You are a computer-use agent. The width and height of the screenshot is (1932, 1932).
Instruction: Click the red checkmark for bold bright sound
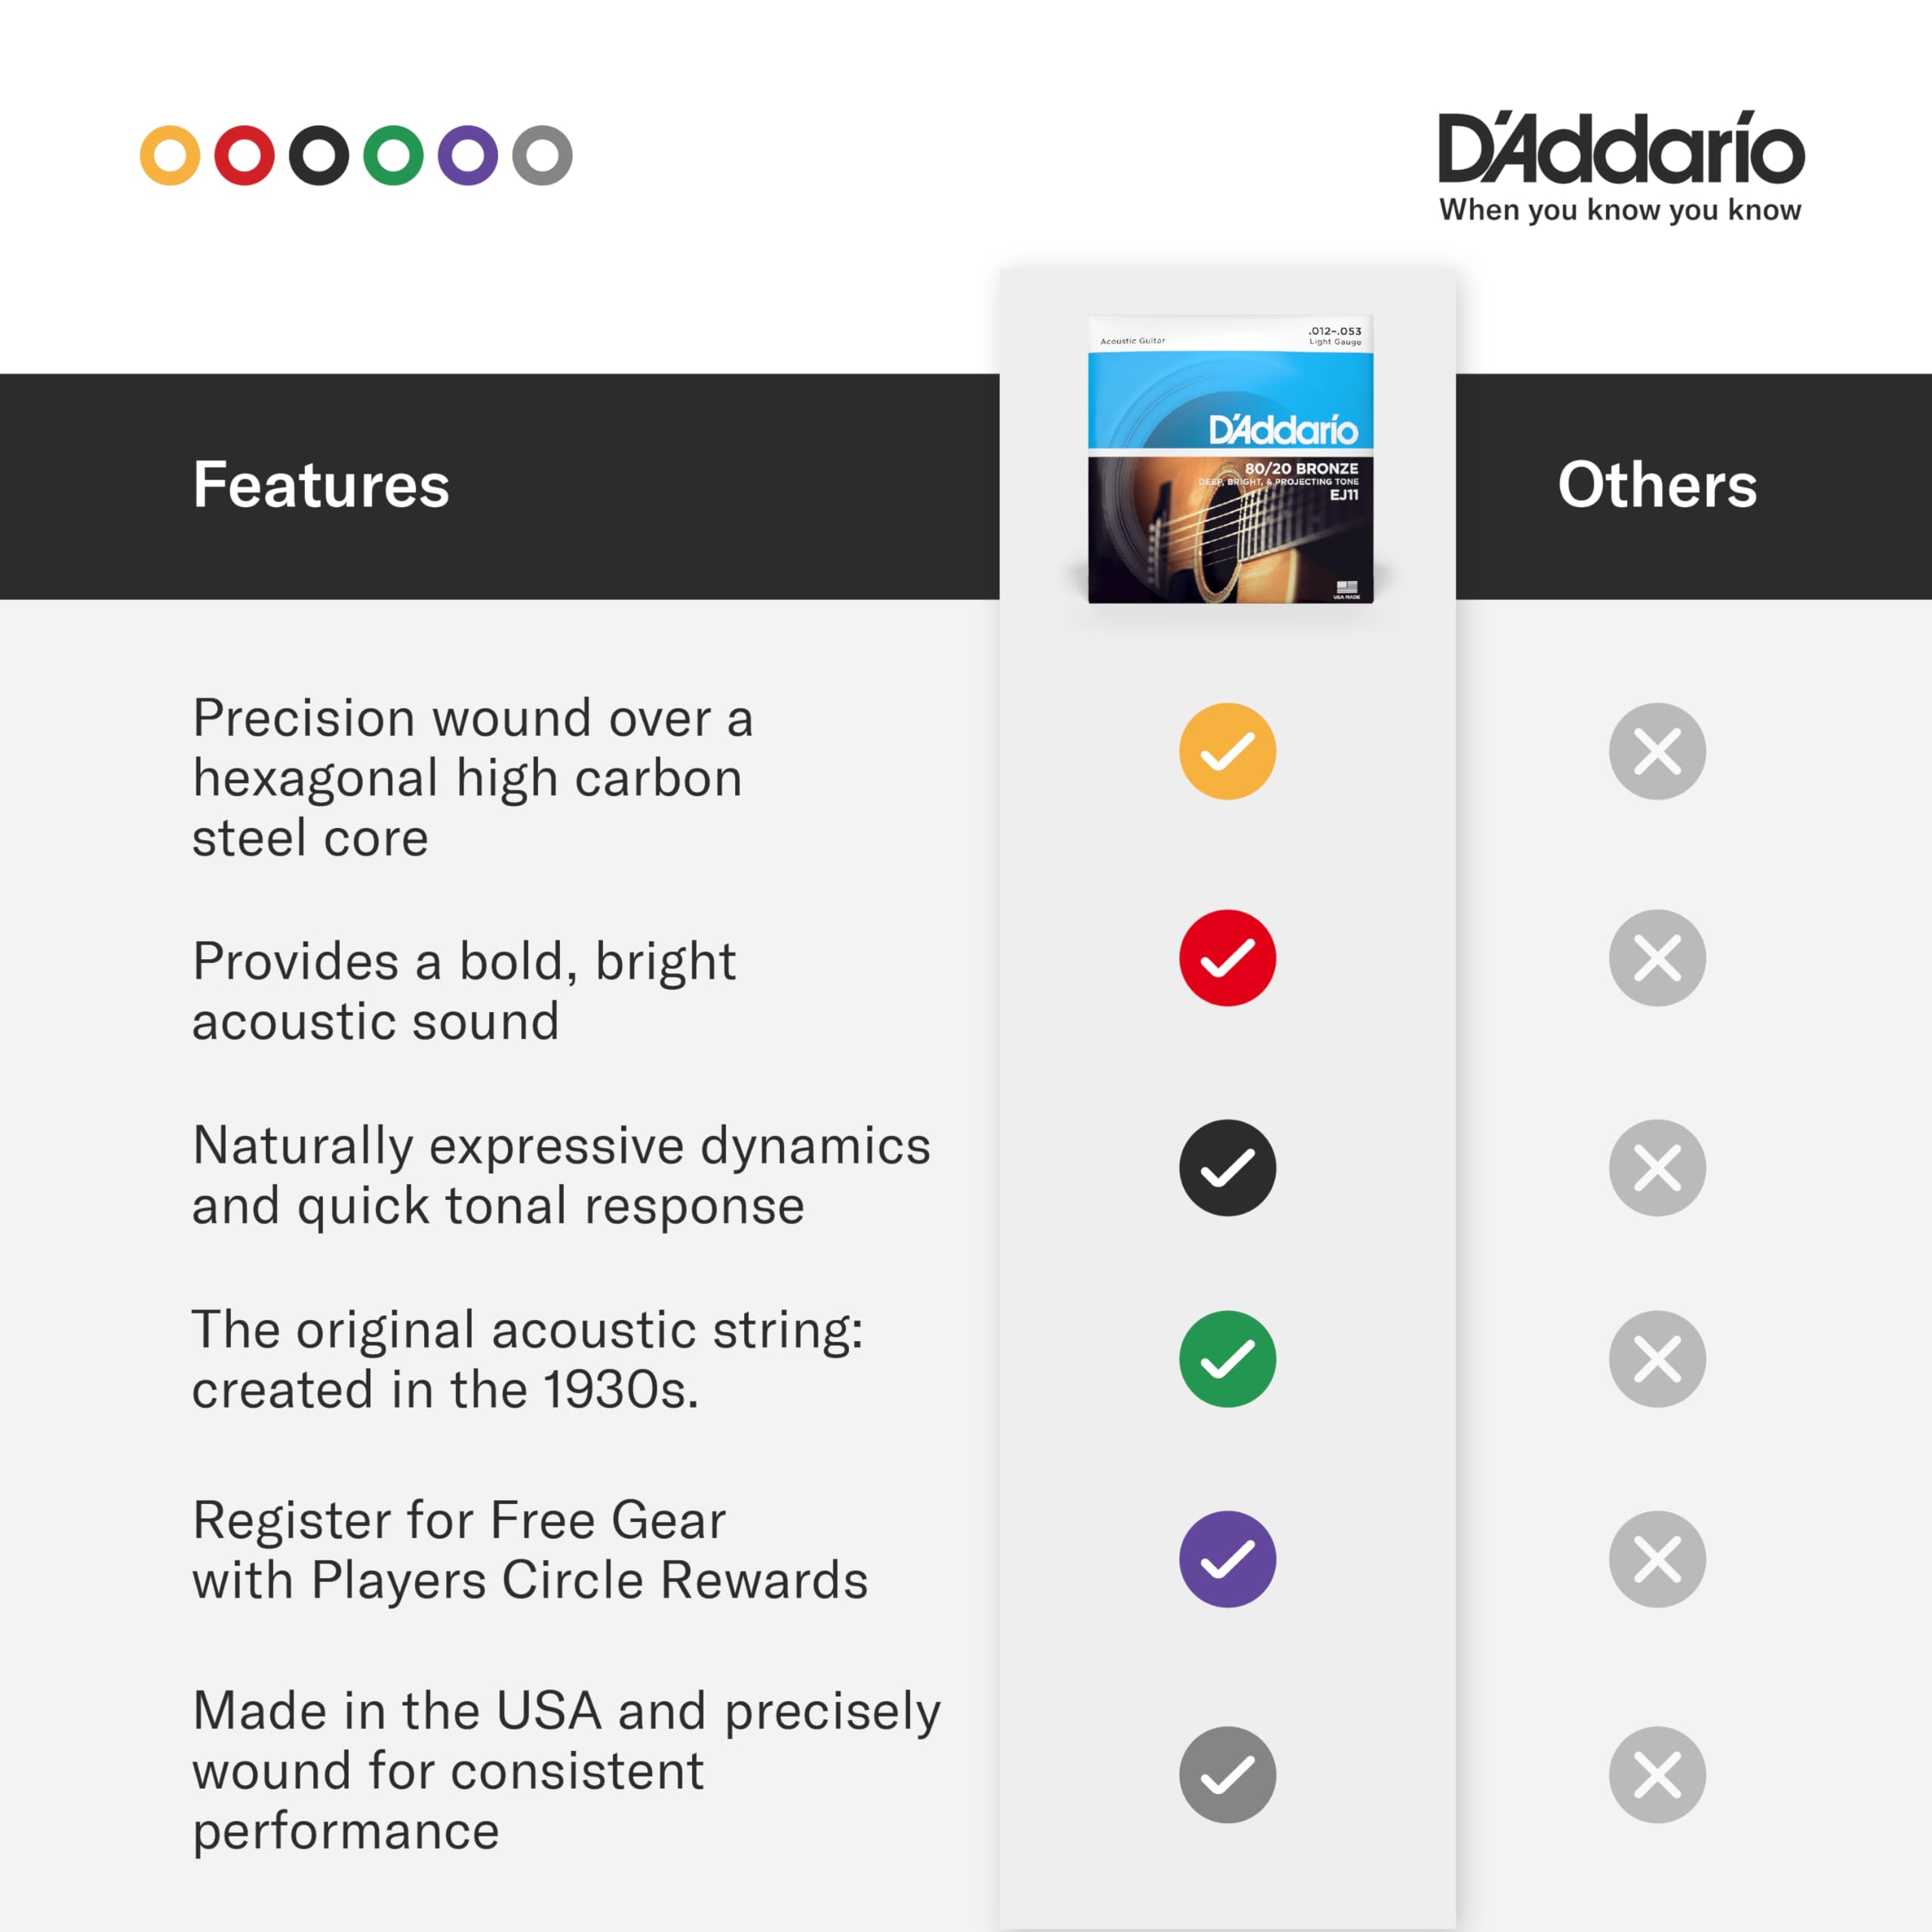pos(1227,958)
